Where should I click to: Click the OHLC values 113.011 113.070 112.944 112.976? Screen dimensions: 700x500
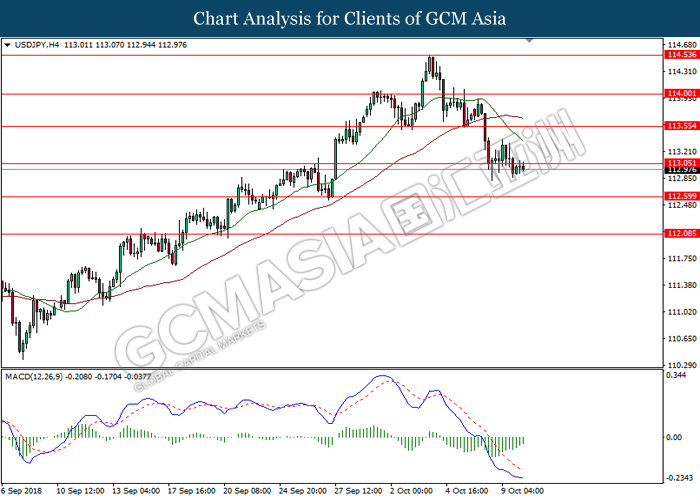pyautogui.click(x=125, y=45)
